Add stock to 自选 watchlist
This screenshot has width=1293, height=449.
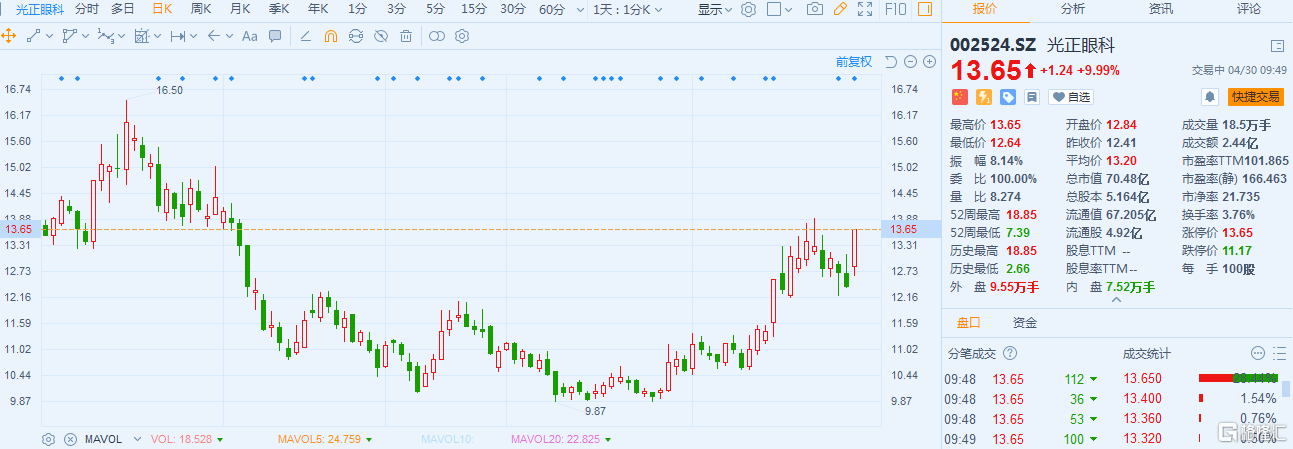tap(1070, 97)
